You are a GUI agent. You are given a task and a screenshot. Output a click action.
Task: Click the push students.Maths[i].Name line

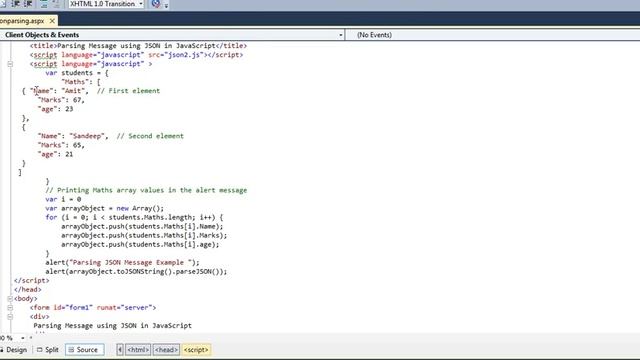tap(142, 226)
